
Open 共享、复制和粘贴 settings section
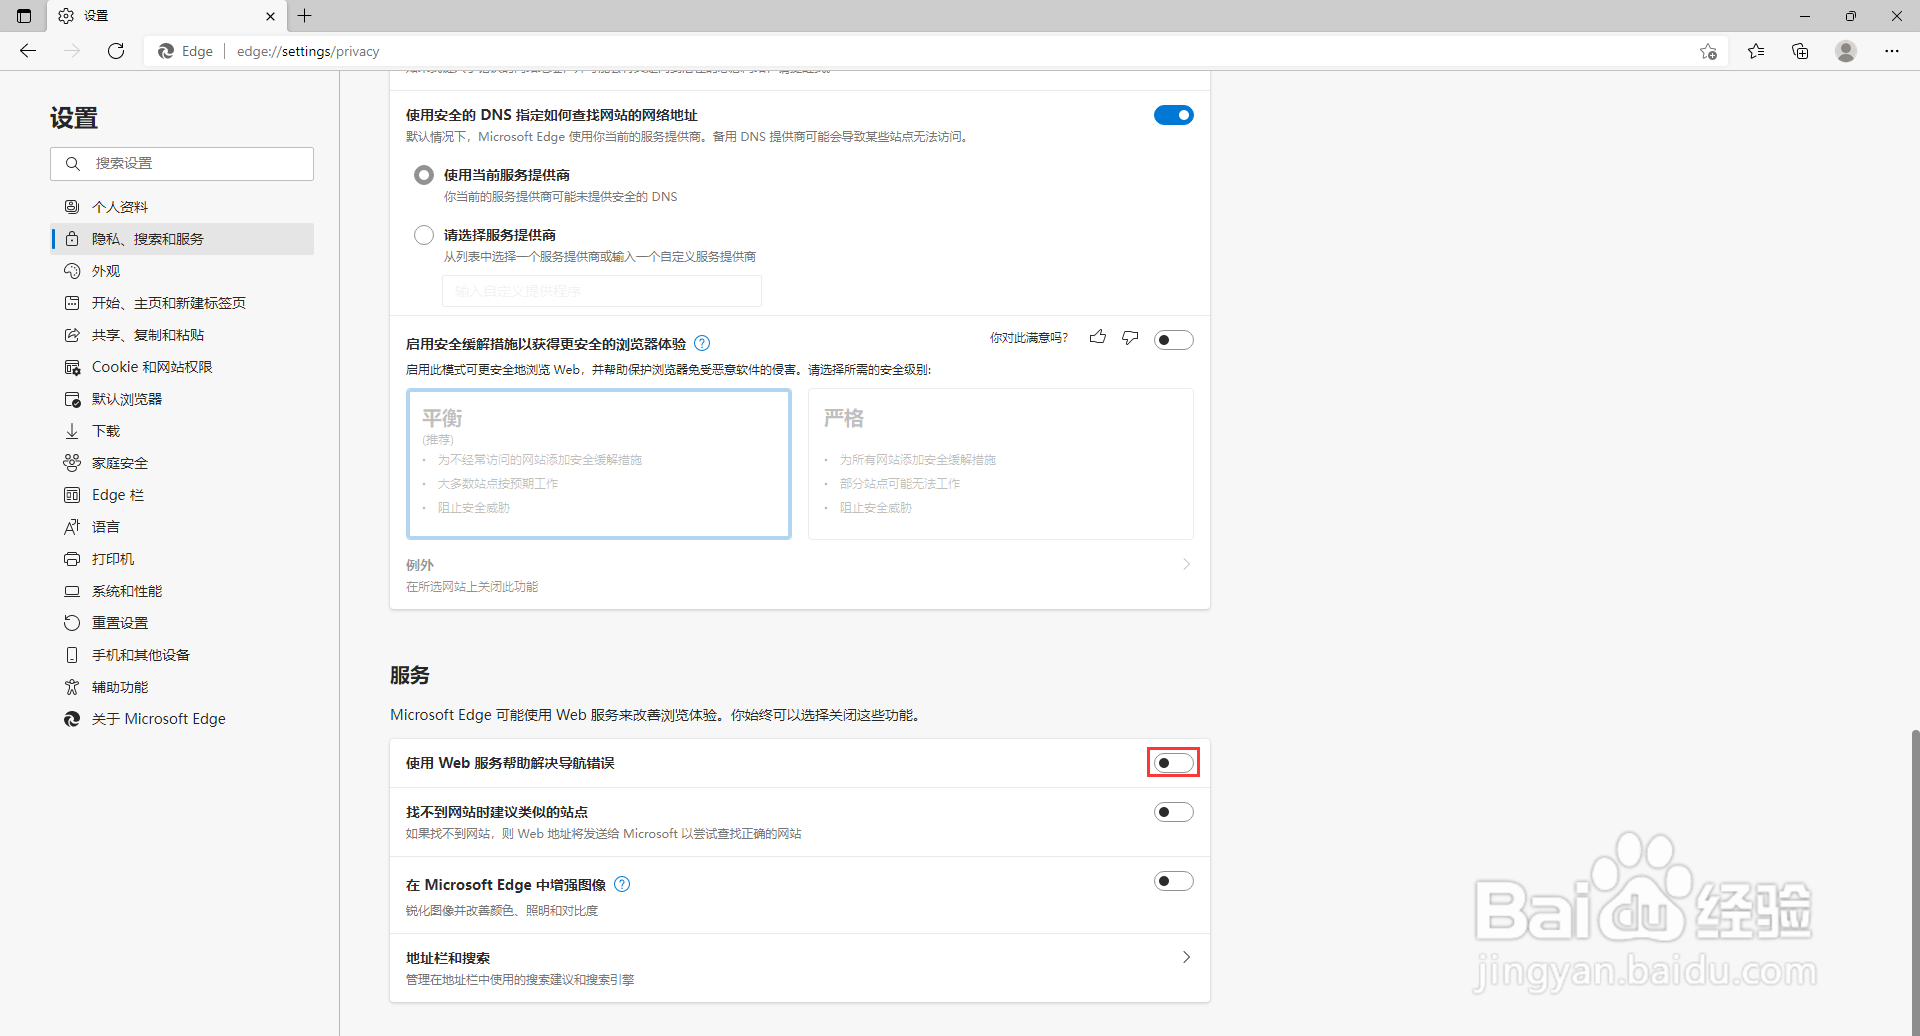[x=182, y=335]
